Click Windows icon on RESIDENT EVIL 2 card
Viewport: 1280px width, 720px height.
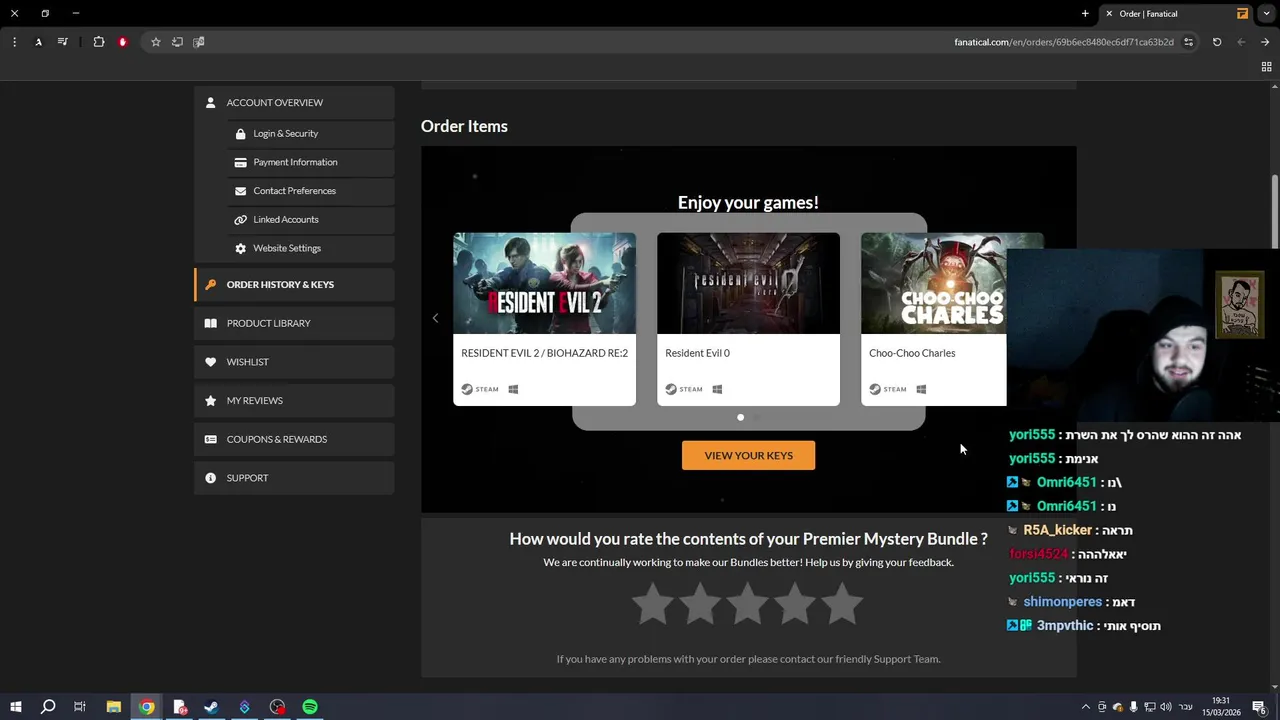513,389
